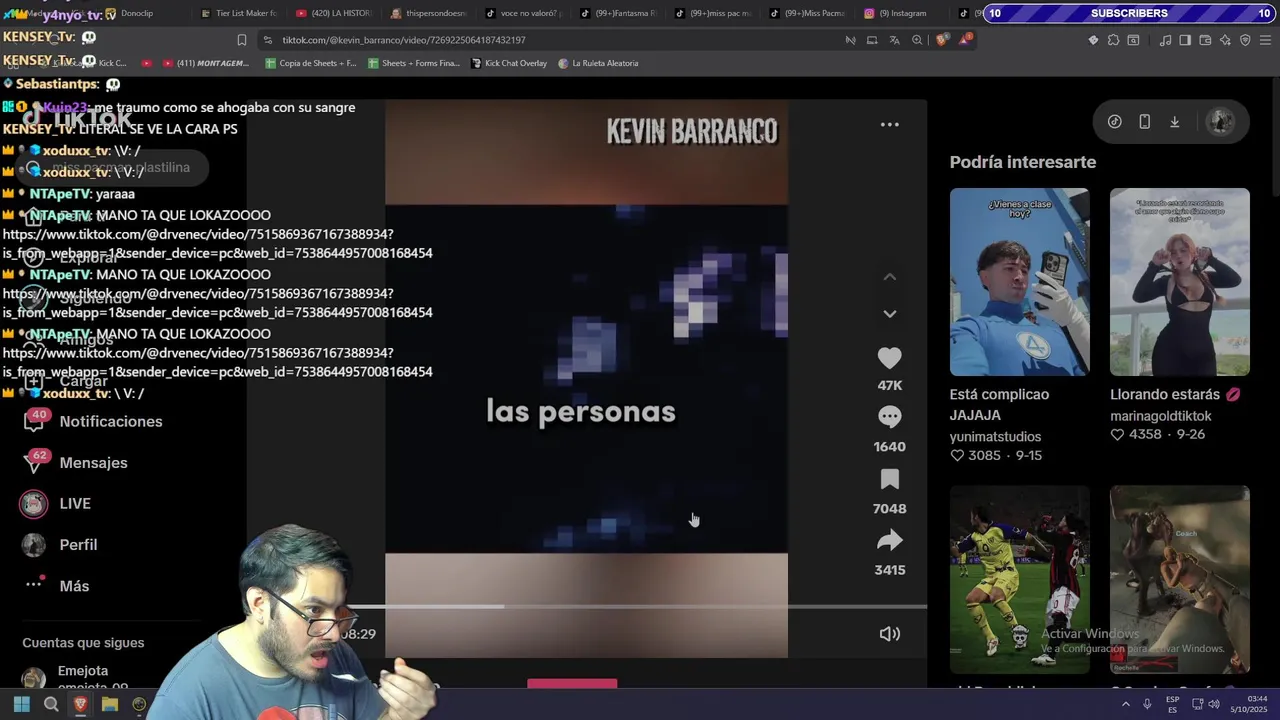Go to next video with down chevron

pos(889,314)
